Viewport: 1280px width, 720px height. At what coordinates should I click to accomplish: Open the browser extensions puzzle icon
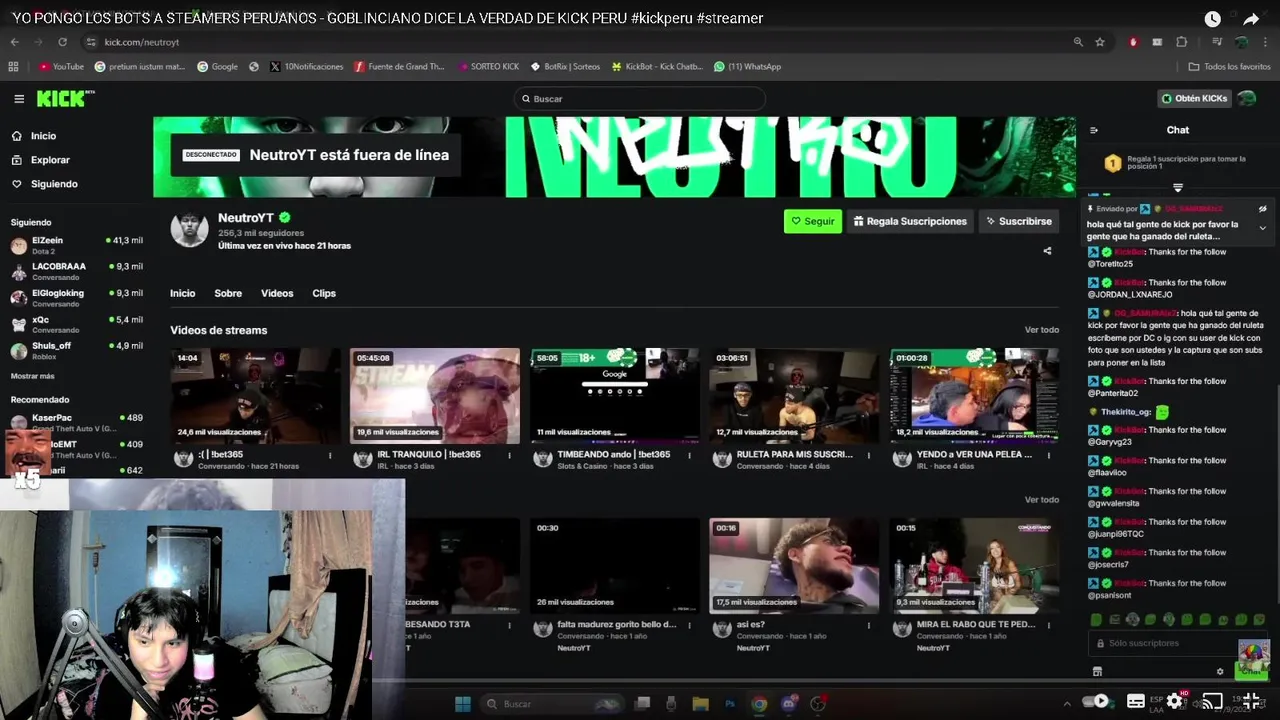(x=1181, y=42)
